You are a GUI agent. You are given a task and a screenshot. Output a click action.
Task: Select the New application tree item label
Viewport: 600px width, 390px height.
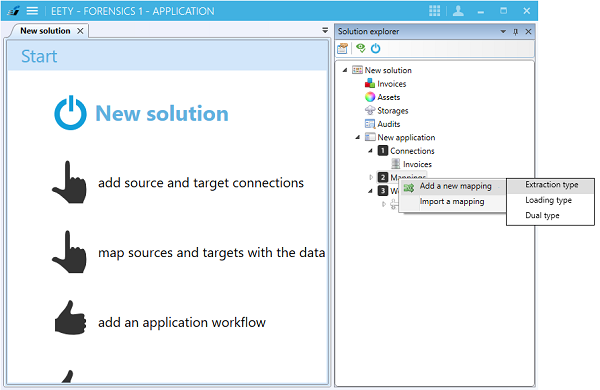406,137
